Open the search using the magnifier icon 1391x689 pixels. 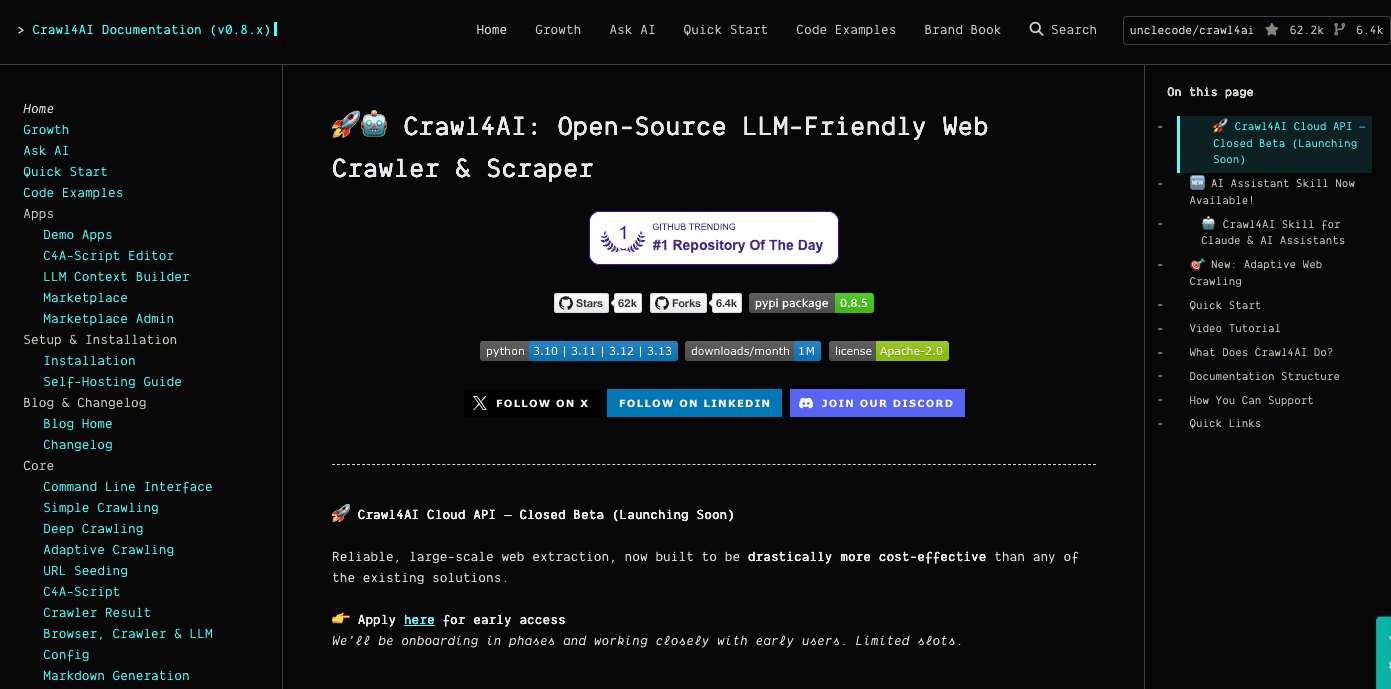tap(1036, 29)
